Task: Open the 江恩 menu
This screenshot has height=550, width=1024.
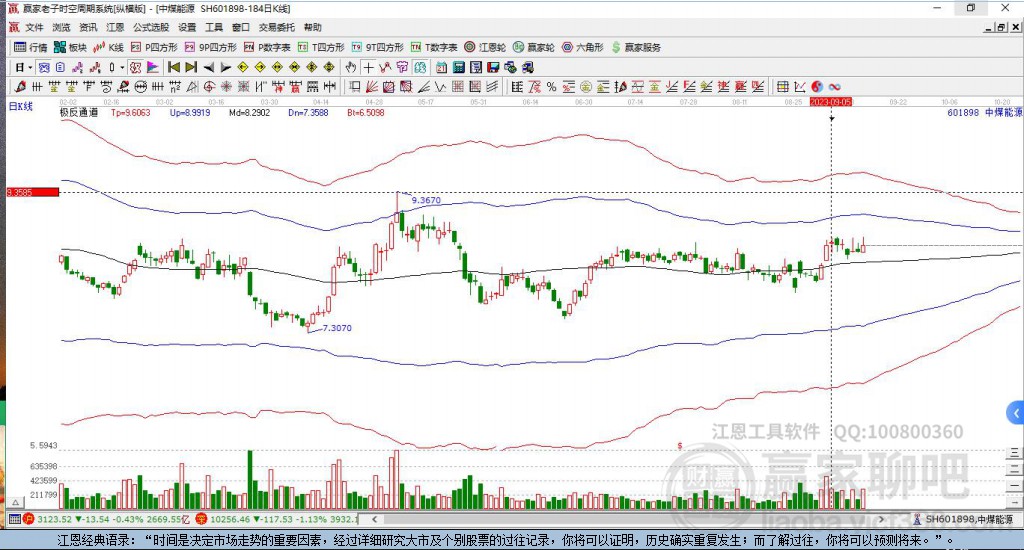Action: click(x=115, y=27)
